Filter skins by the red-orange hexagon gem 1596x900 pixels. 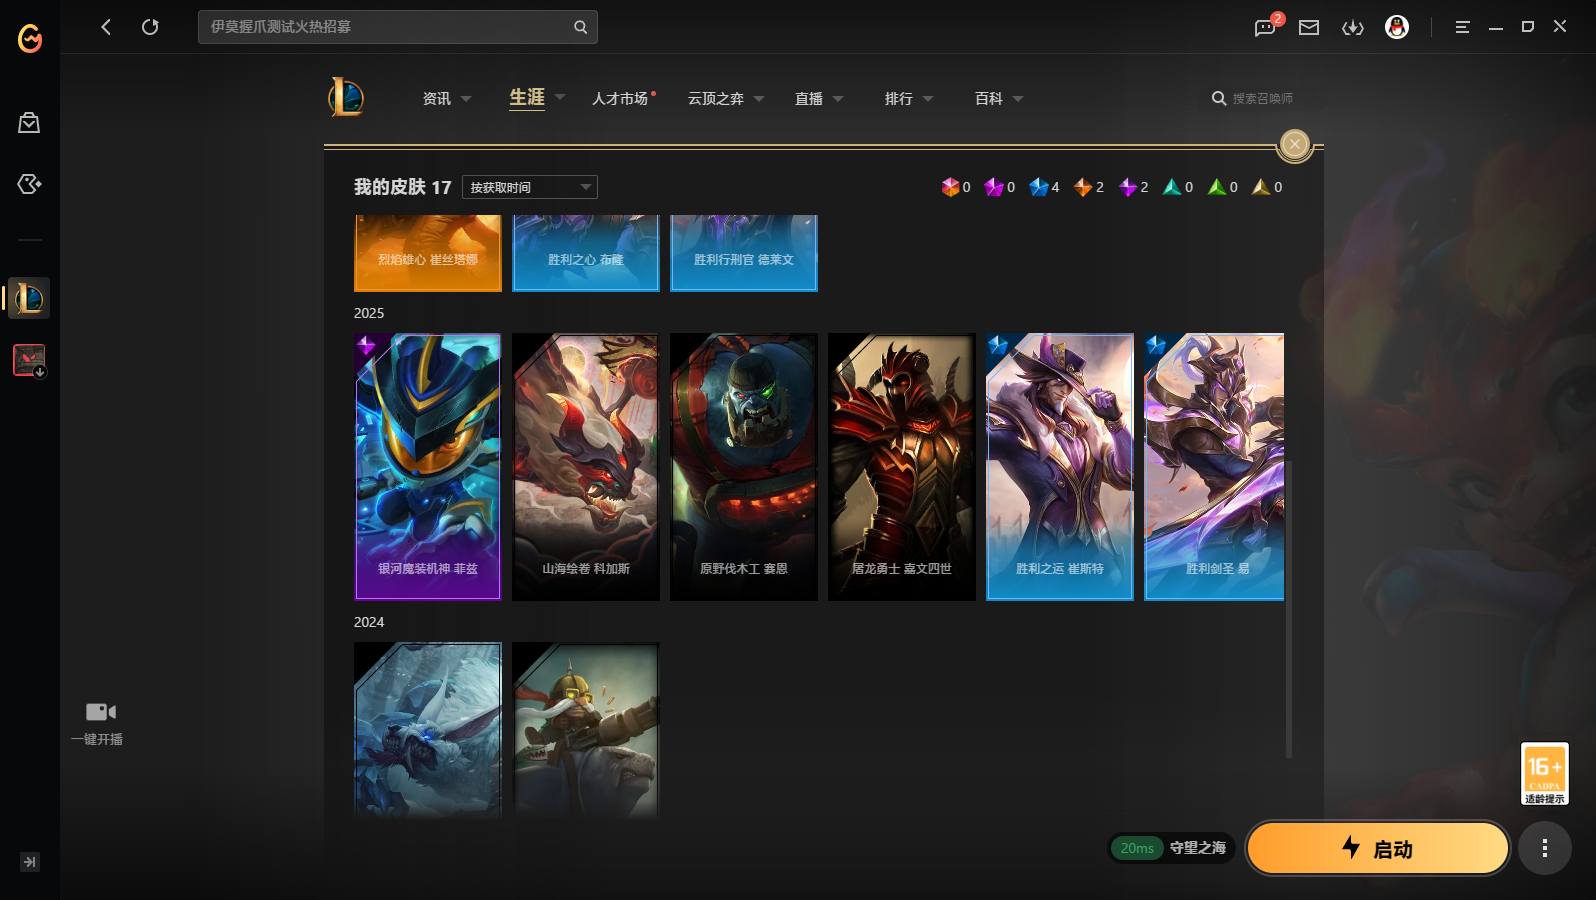(x=950, y=187)
